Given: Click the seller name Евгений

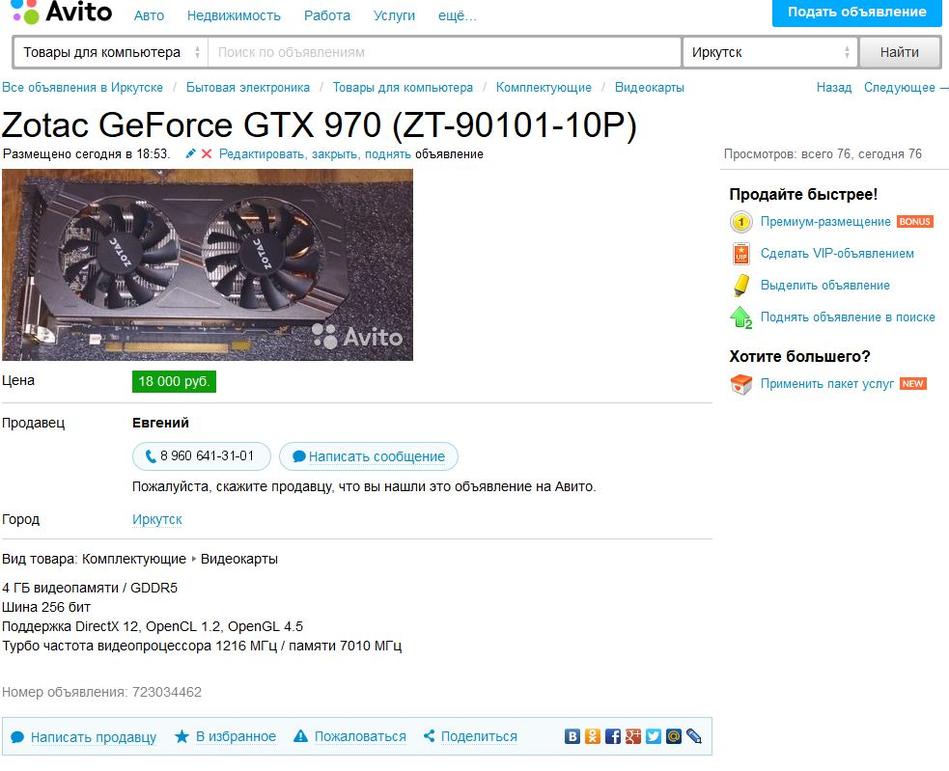Looking at the screenshot, I should tap(160, 423).
